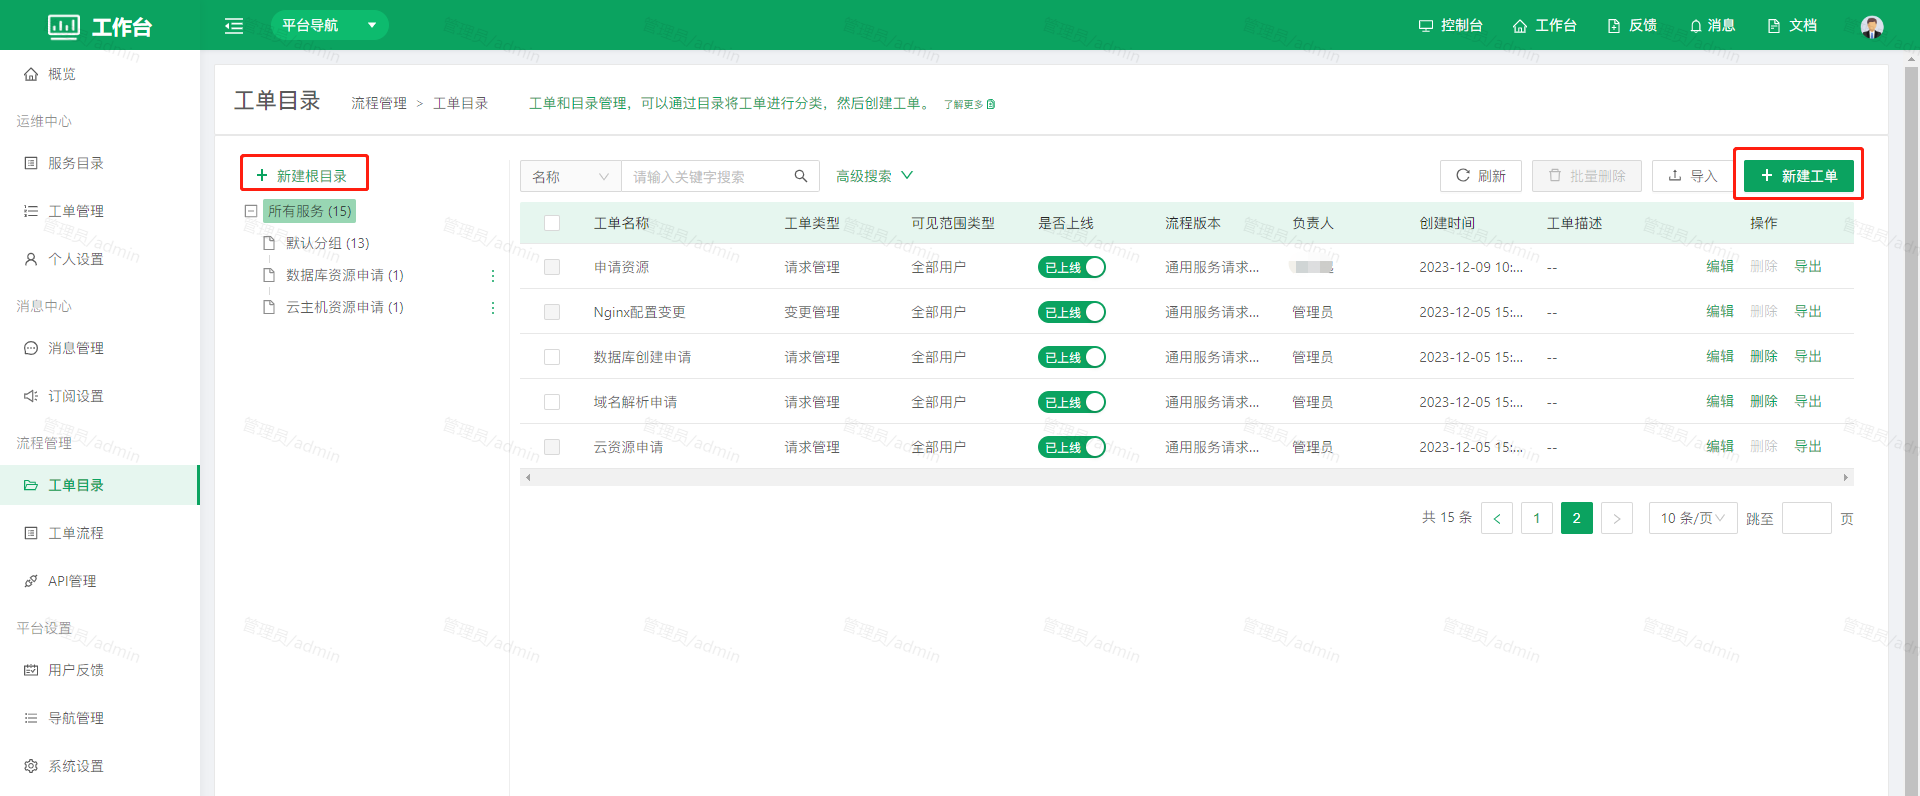
Task: Click the table horizontal scrollbar
Action: click(x=1187, y=478)
